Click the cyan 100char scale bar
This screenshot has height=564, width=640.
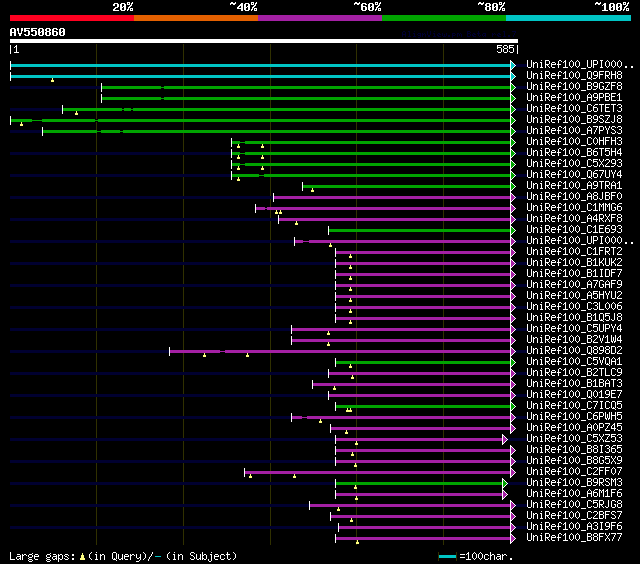click(x=447, y=556)
